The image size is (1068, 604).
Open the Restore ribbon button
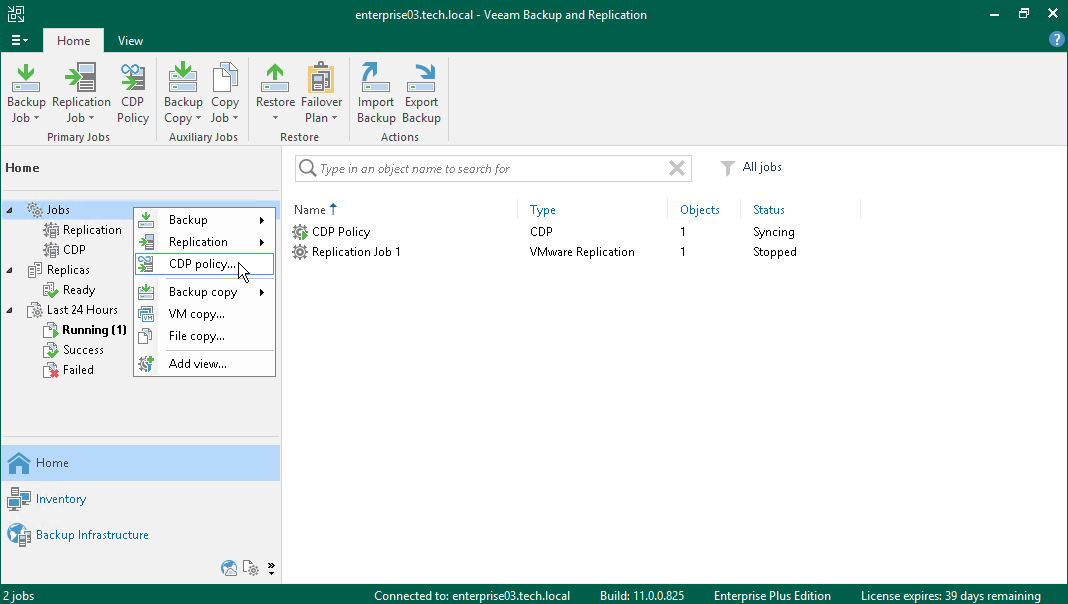tap(275, 93)
